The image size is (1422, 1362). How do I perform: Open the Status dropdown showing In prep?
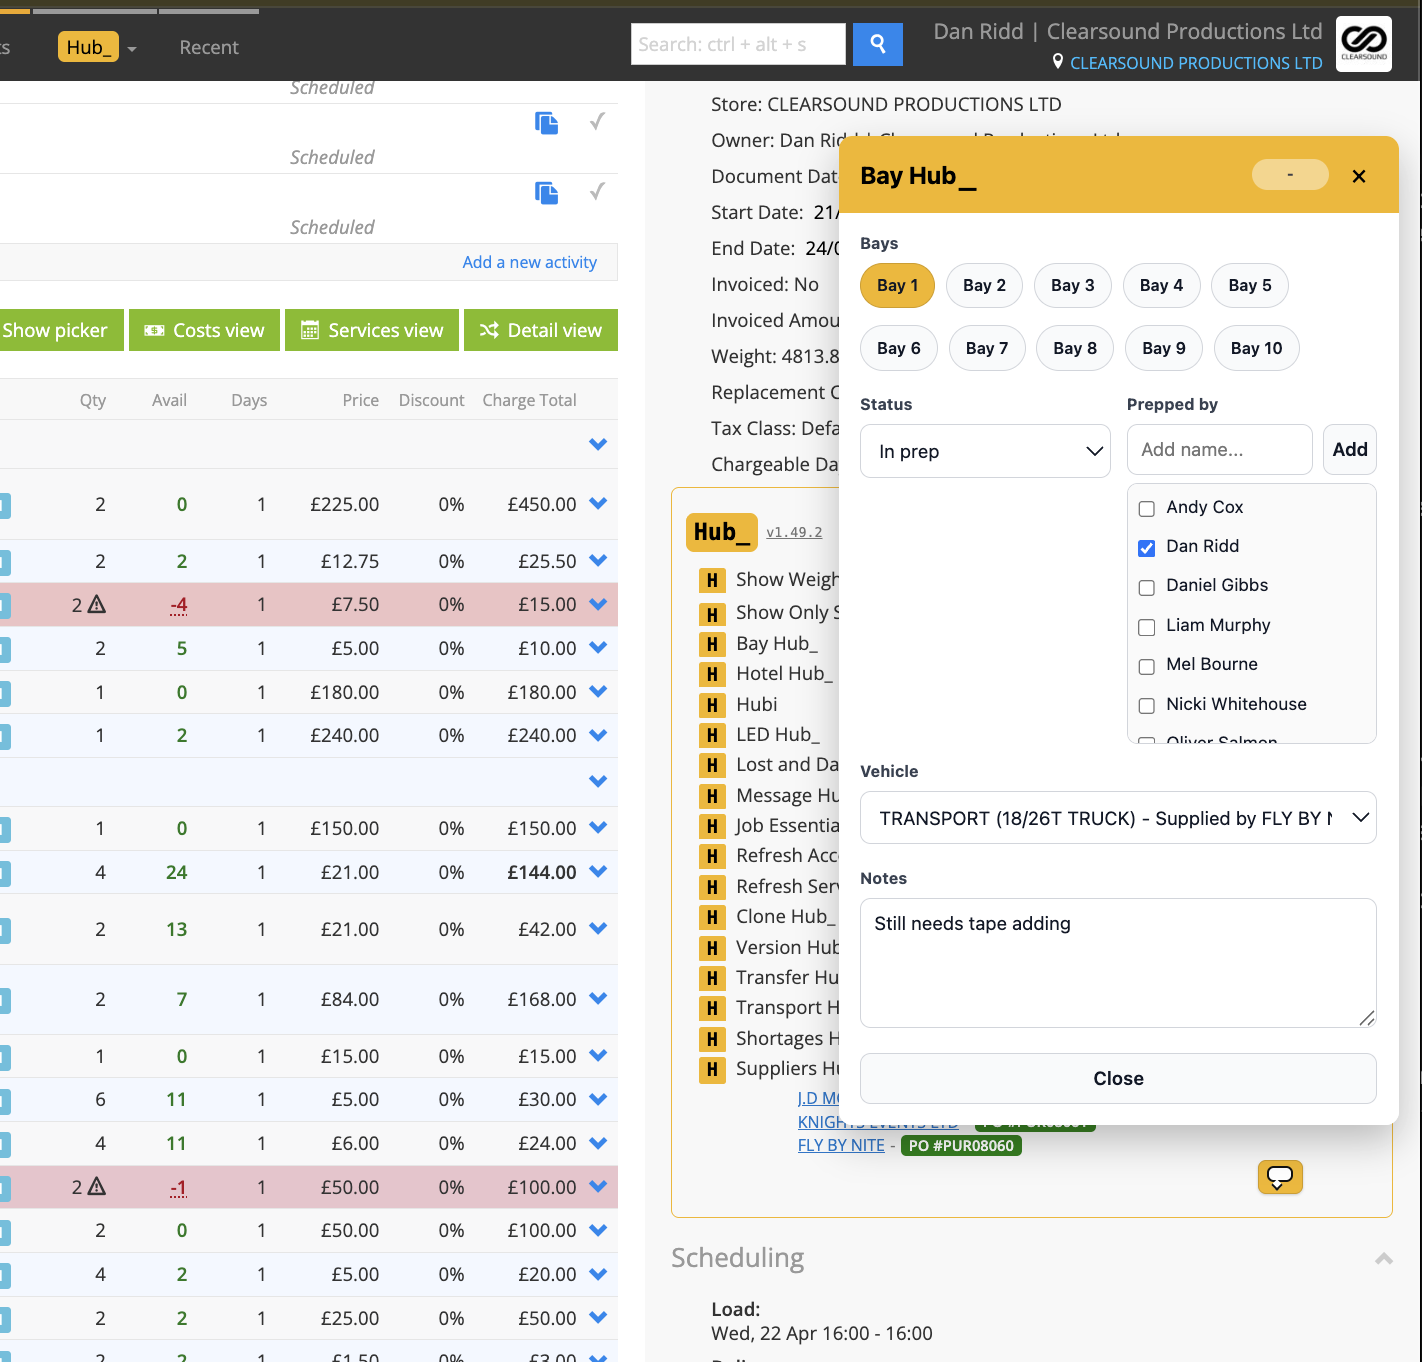coord(985,451)
